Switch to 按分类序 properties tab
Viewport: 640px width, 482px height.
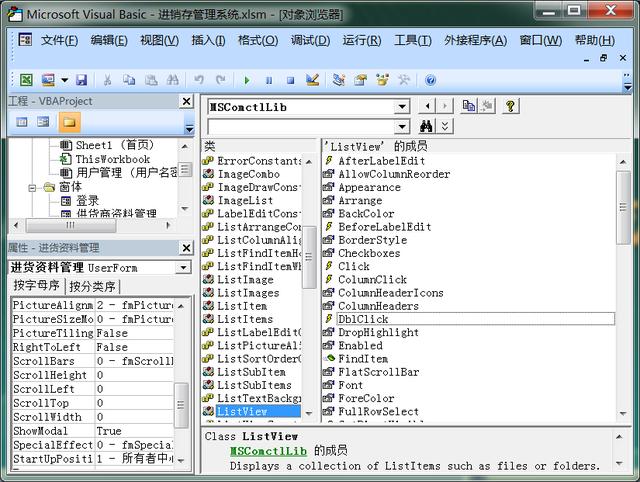click(93, 286)
